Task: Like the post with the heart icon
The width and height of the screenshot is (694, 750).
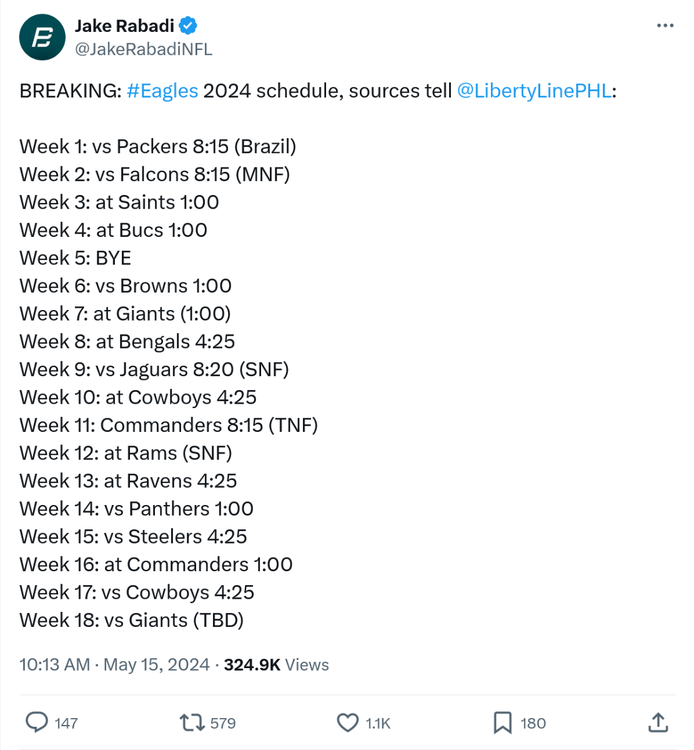Action: point(347,722)
